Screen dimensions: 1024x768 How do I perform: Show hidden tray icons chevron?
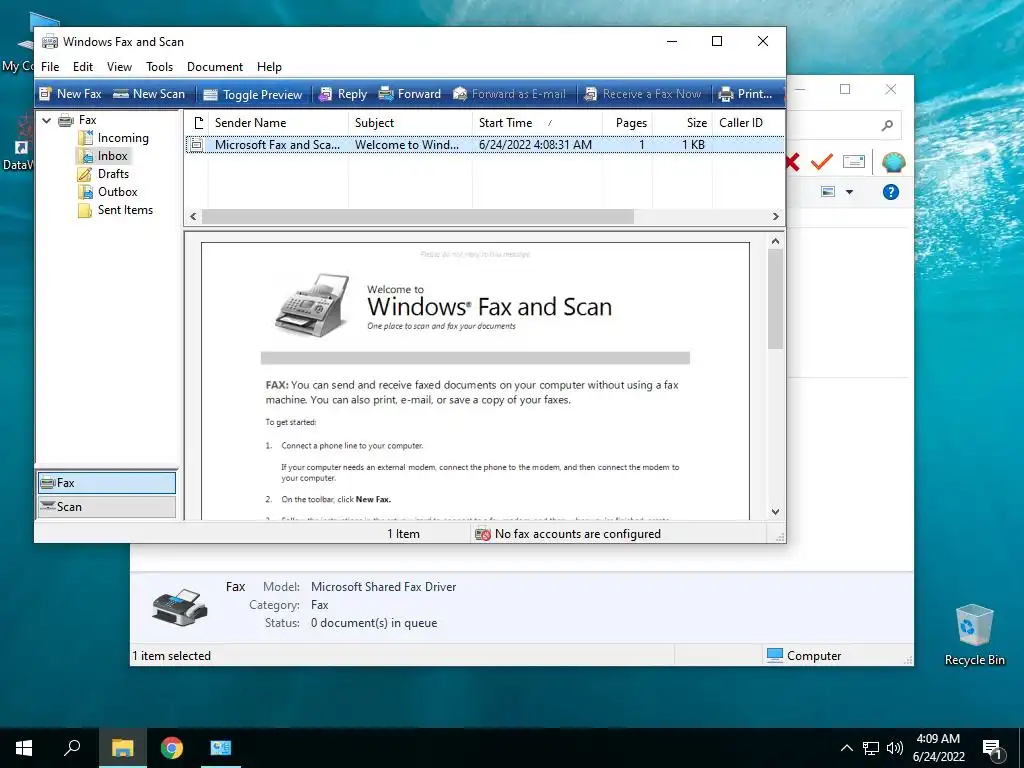846,748
